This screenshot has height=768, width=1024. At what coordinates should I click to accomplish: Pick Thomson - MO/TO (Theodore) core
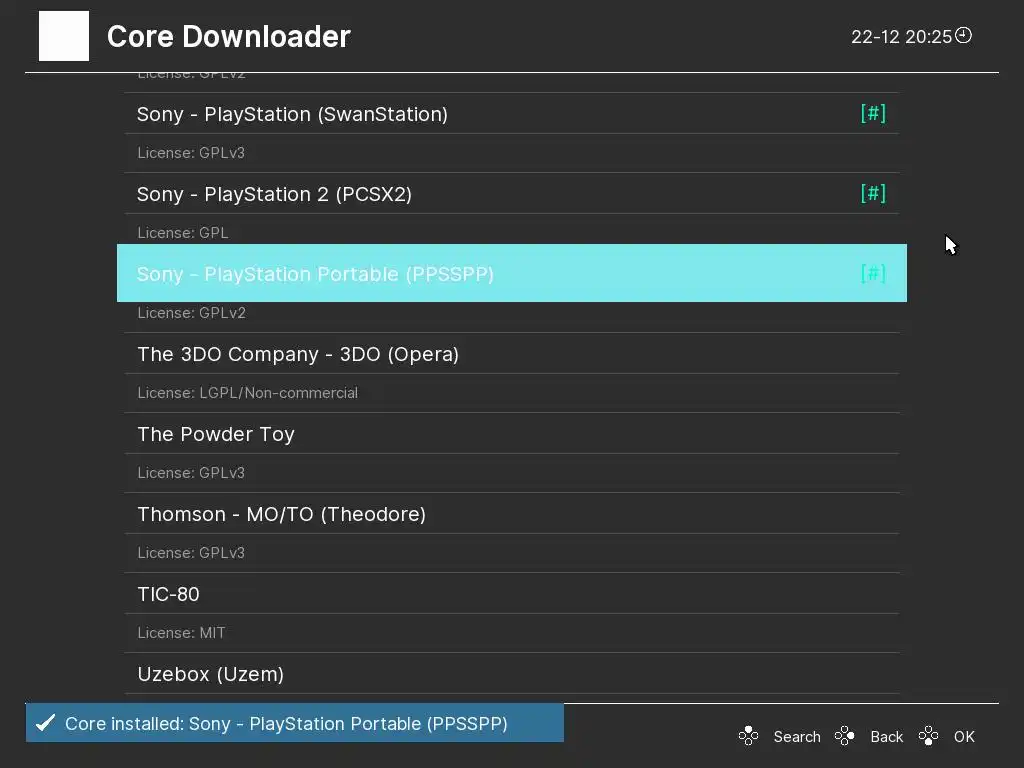(x=281, y=514)
